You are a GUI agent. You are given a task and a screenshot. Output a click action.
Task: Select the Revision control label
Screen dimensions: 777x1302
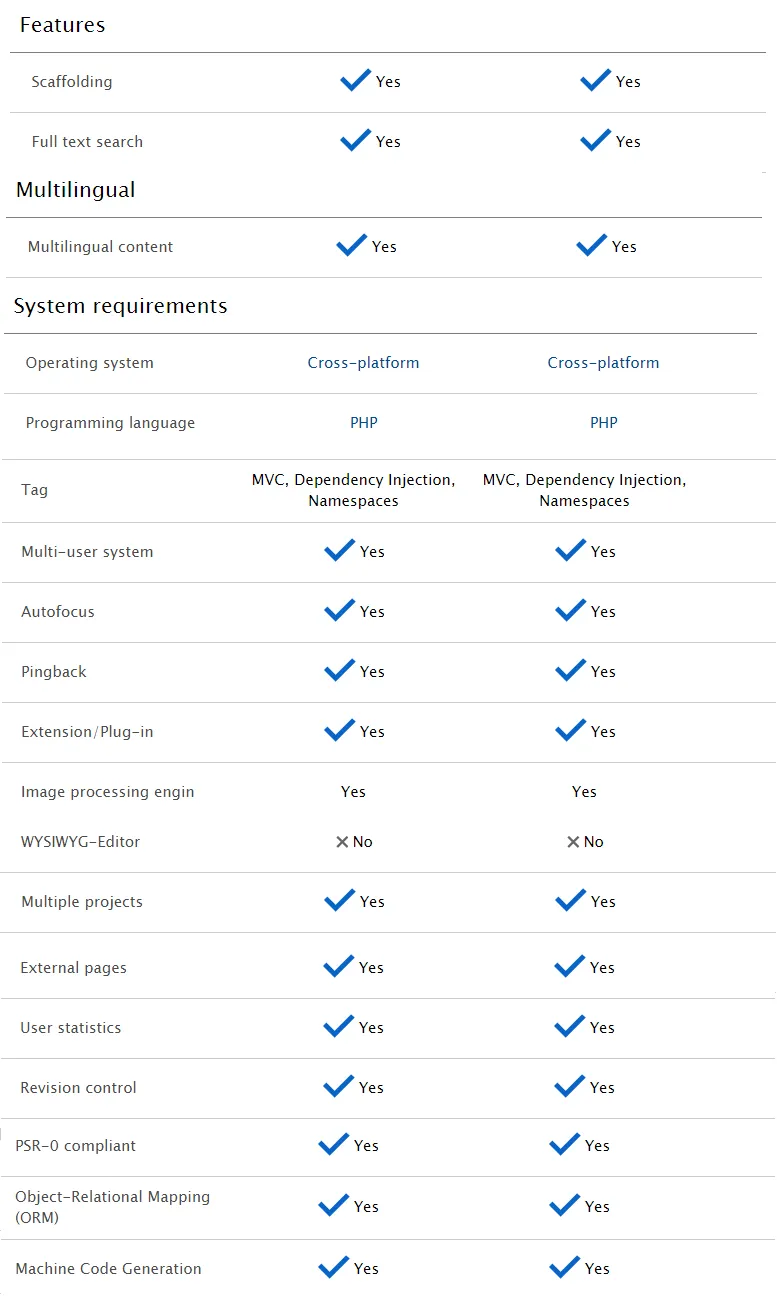coord(78,1088)
